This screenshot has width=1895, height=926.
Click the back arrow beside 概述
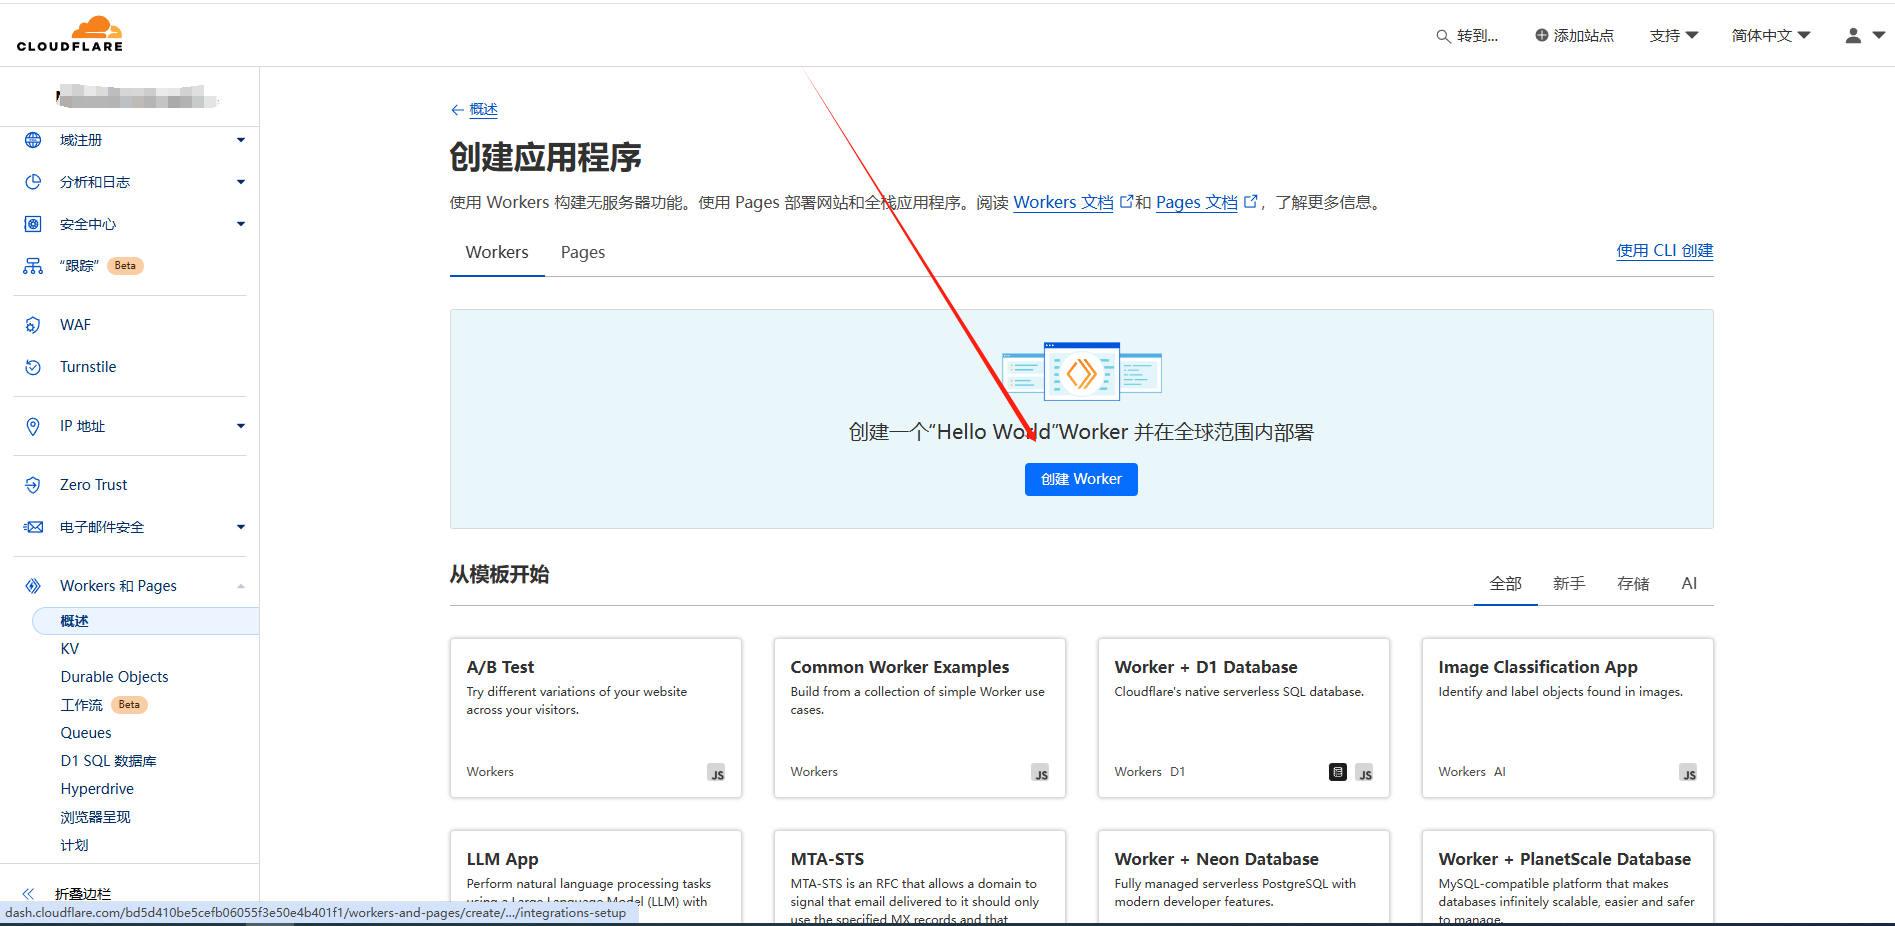(457, 110)
